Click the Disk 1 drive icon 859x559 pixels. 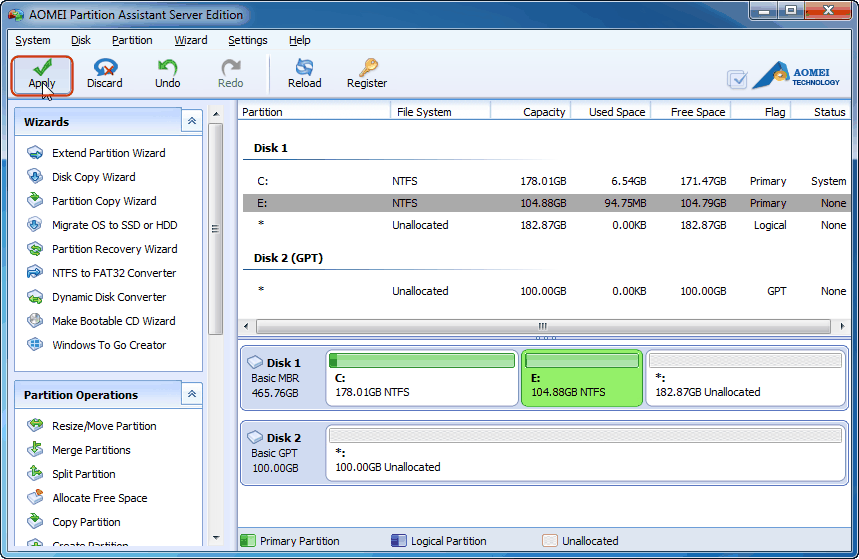coord(255,362)
